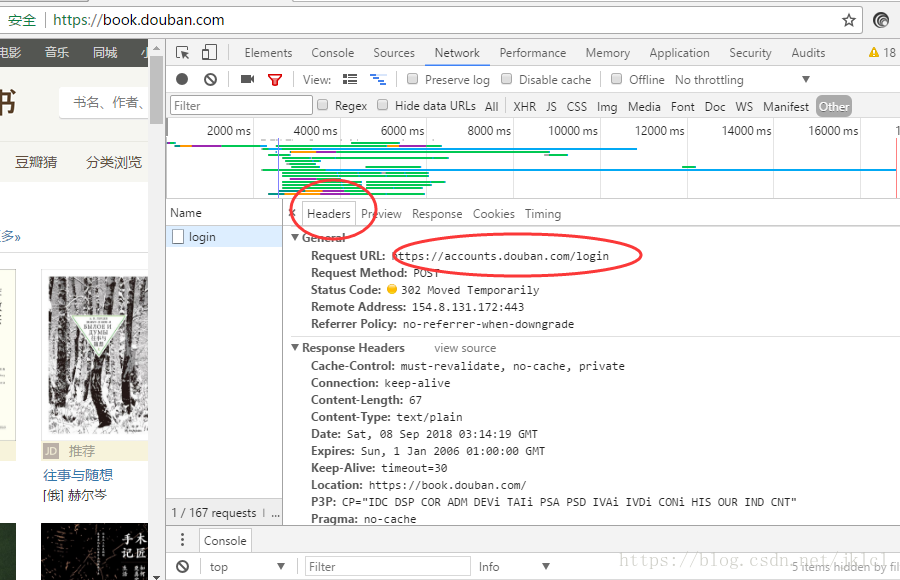
Task: Open the Console drawer tab
Action: tap(225, 540)
